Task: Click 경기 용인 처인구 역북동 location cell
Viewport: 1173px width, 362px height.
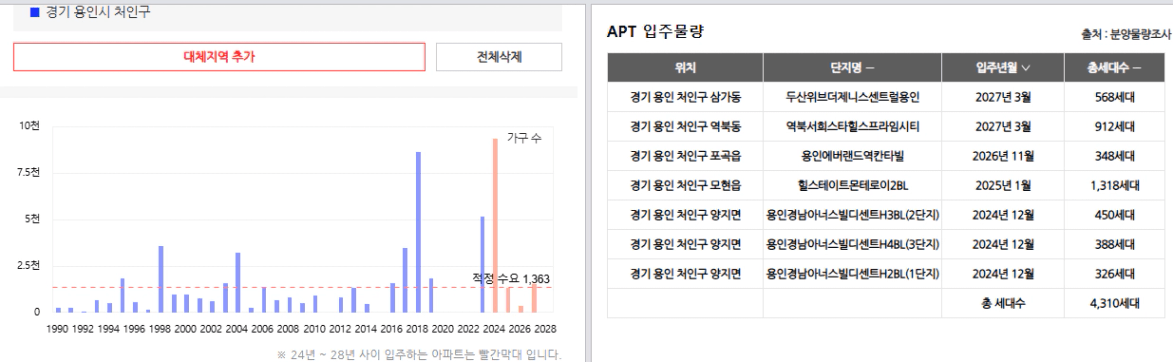Action: tap(685, 126)
